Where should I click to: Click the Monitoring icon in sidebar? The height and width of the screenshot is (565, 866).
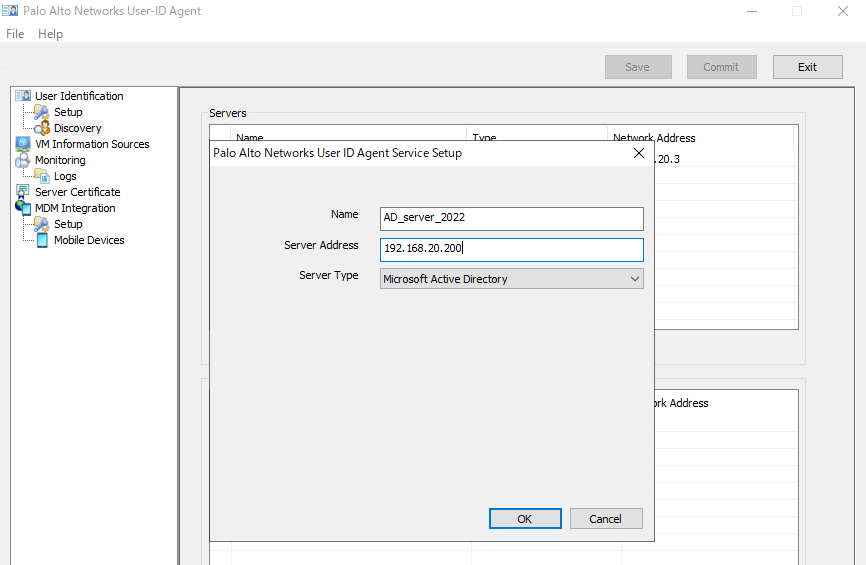(x=23, y=160)
